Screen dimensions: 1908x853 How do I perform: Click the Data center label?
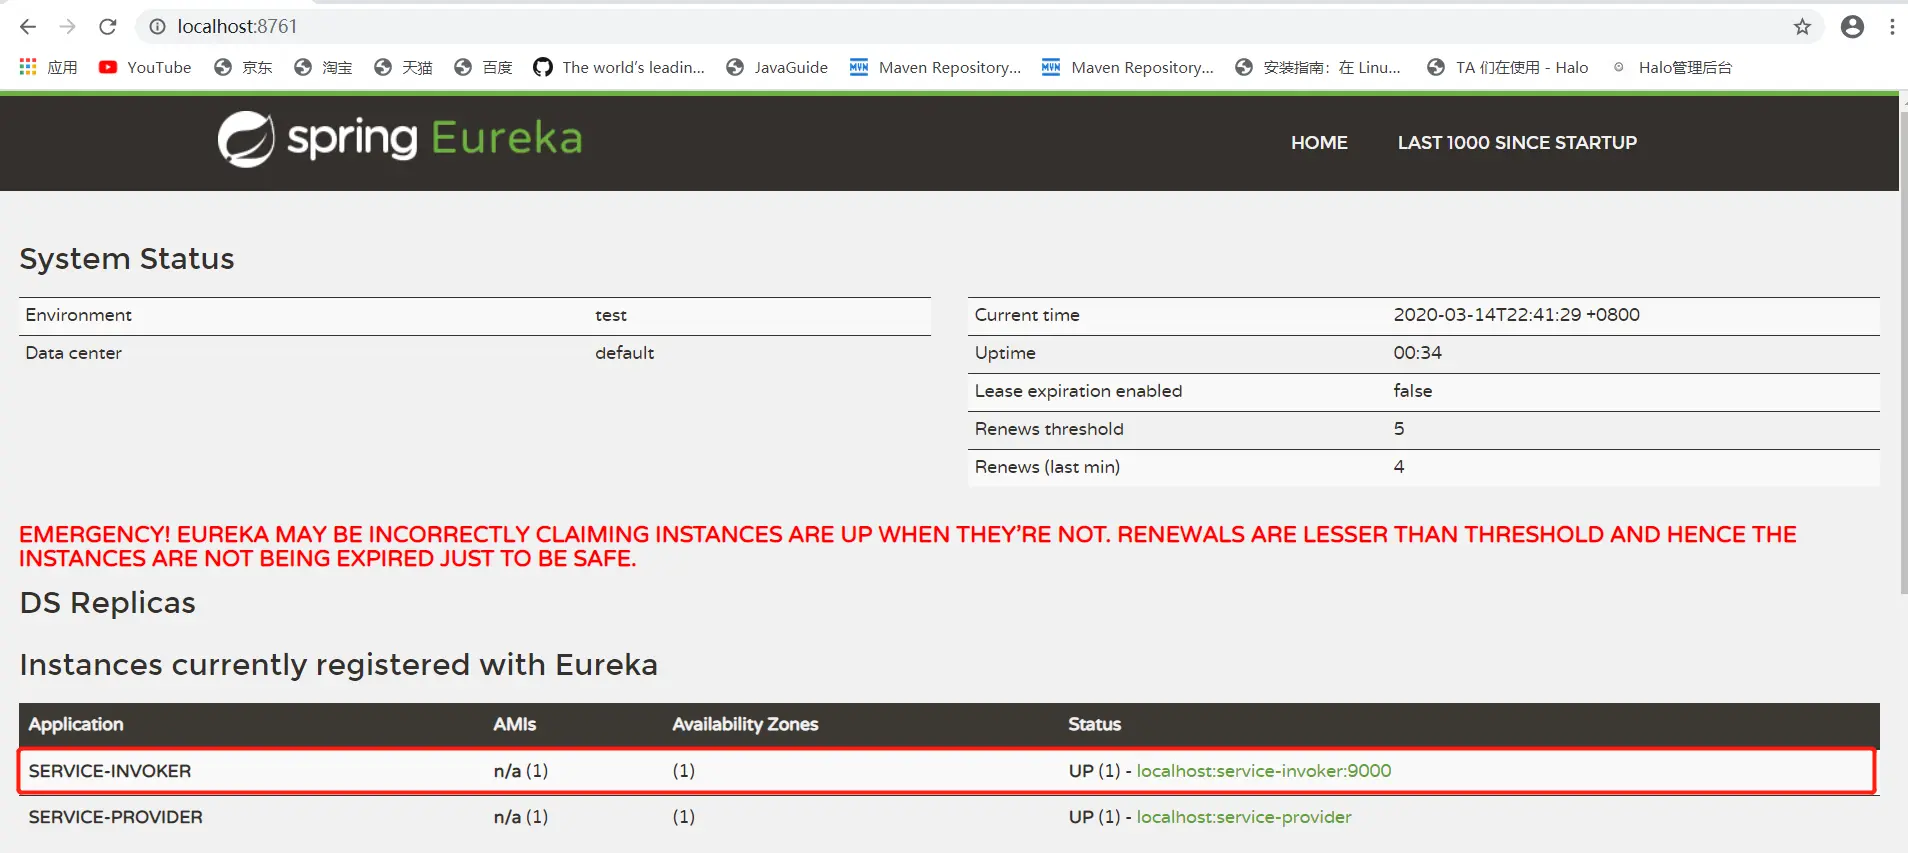click(74, 353)
